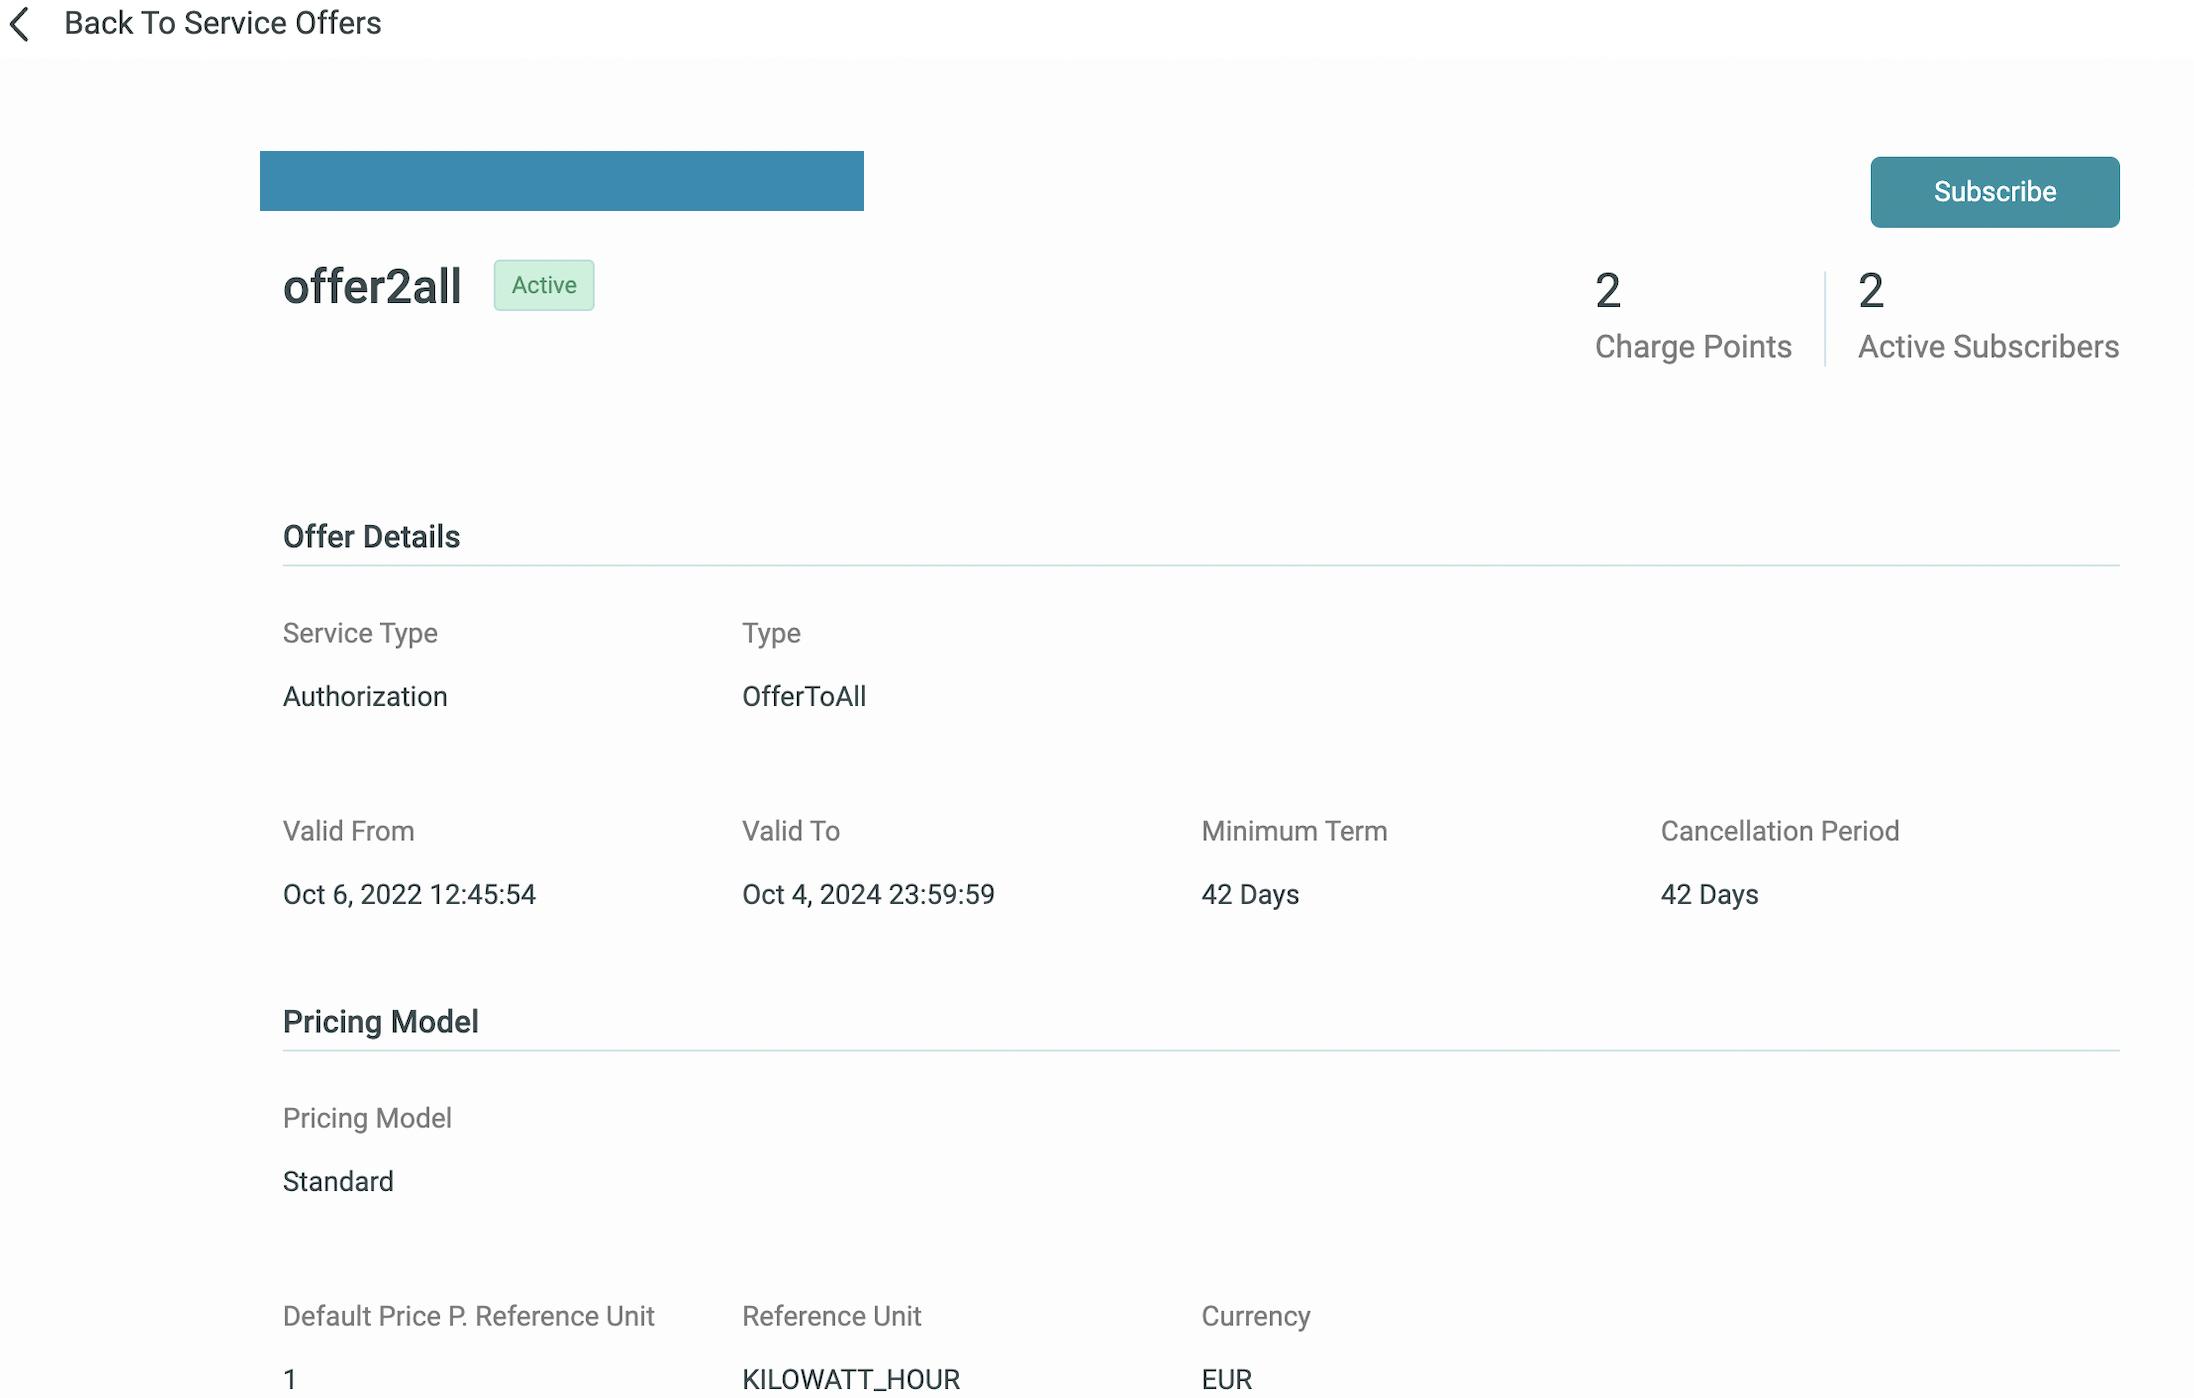
Task: Click the blue banner above offer2all
Action: tap(562, 181)
